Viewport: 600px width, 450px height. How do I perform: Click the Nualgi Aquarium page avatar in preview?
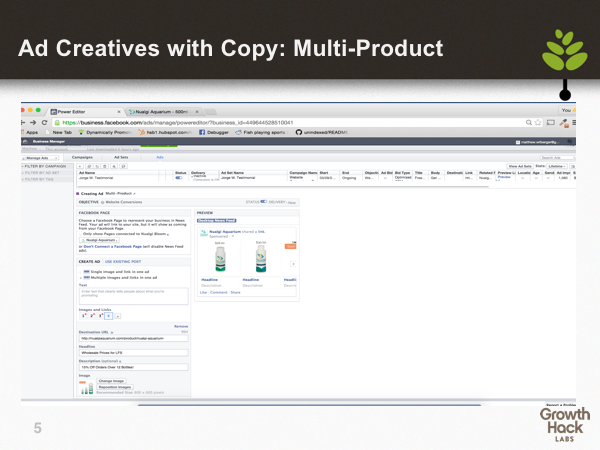(x=204, y=233)
